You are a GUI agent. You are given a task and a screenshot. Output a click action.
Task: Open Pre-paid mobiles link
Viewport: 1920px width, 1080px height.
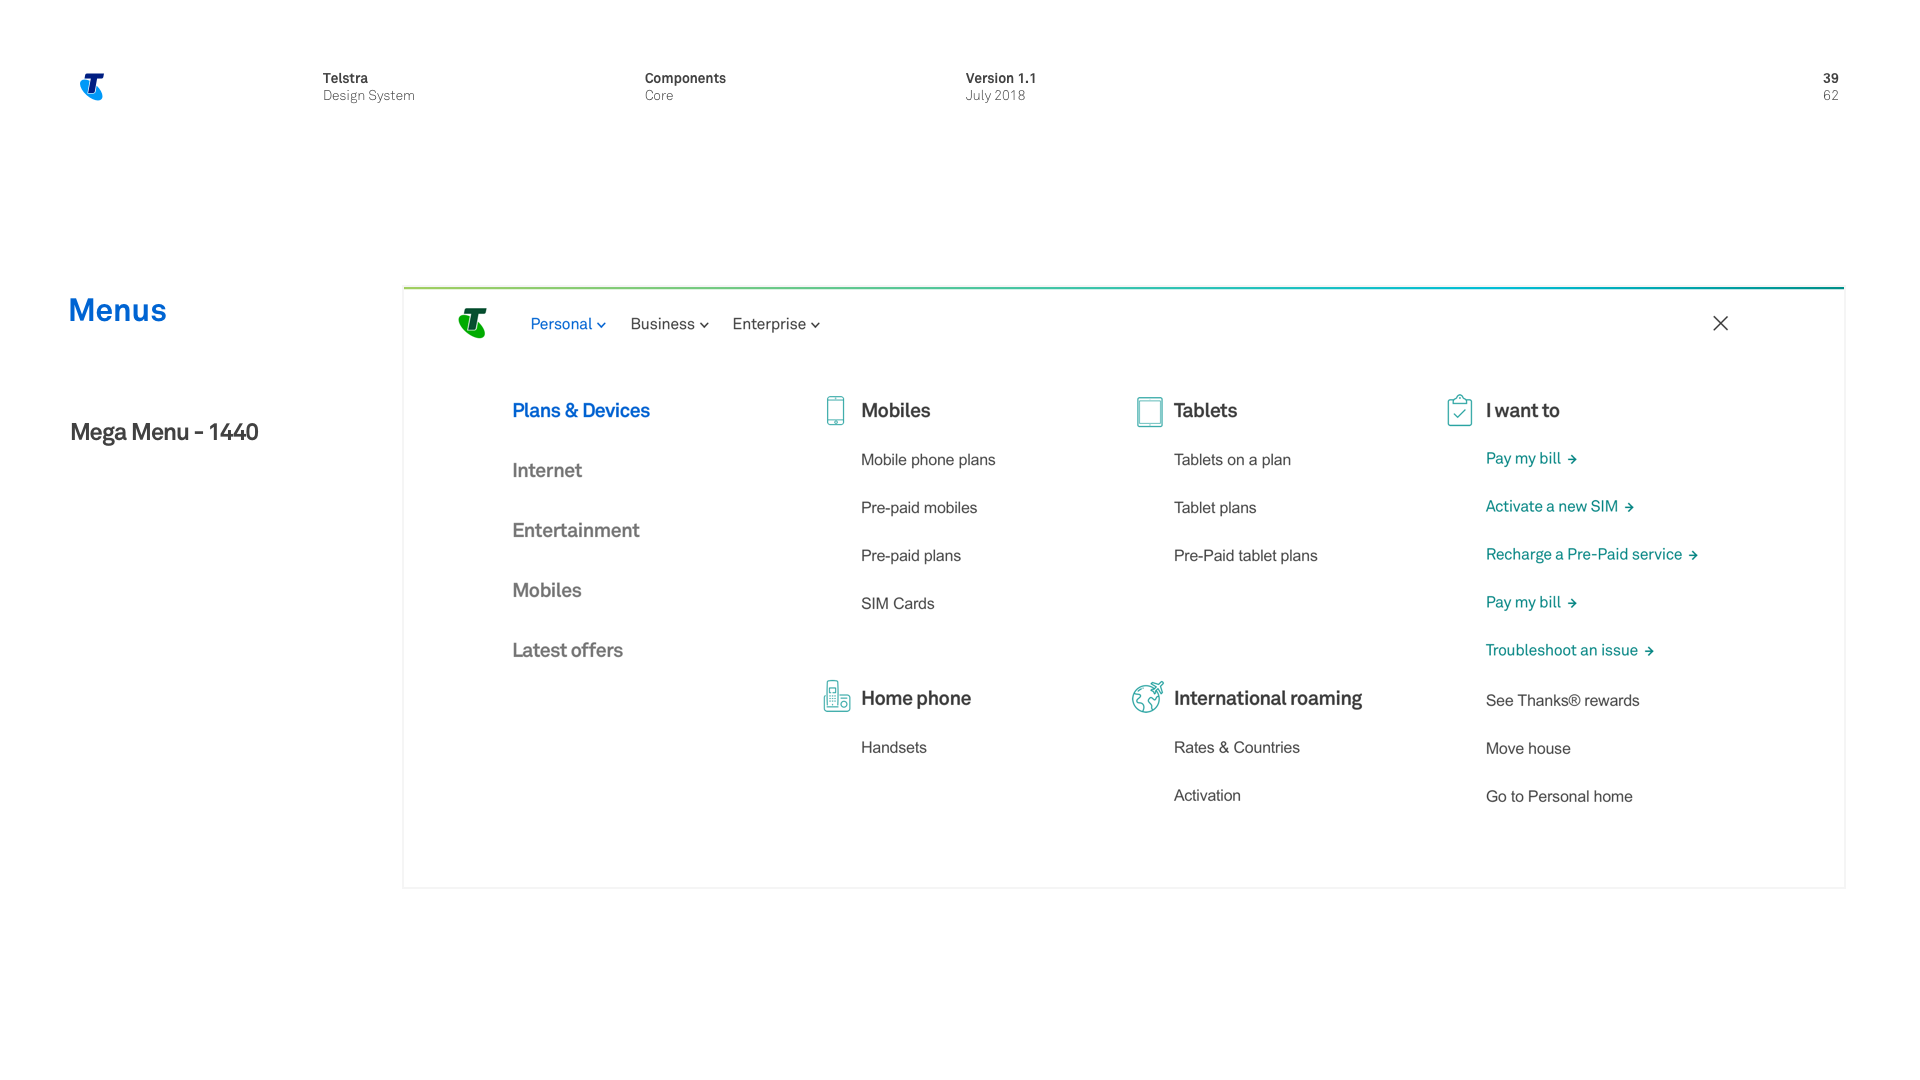pyautogui.click(x=919, y=508)
